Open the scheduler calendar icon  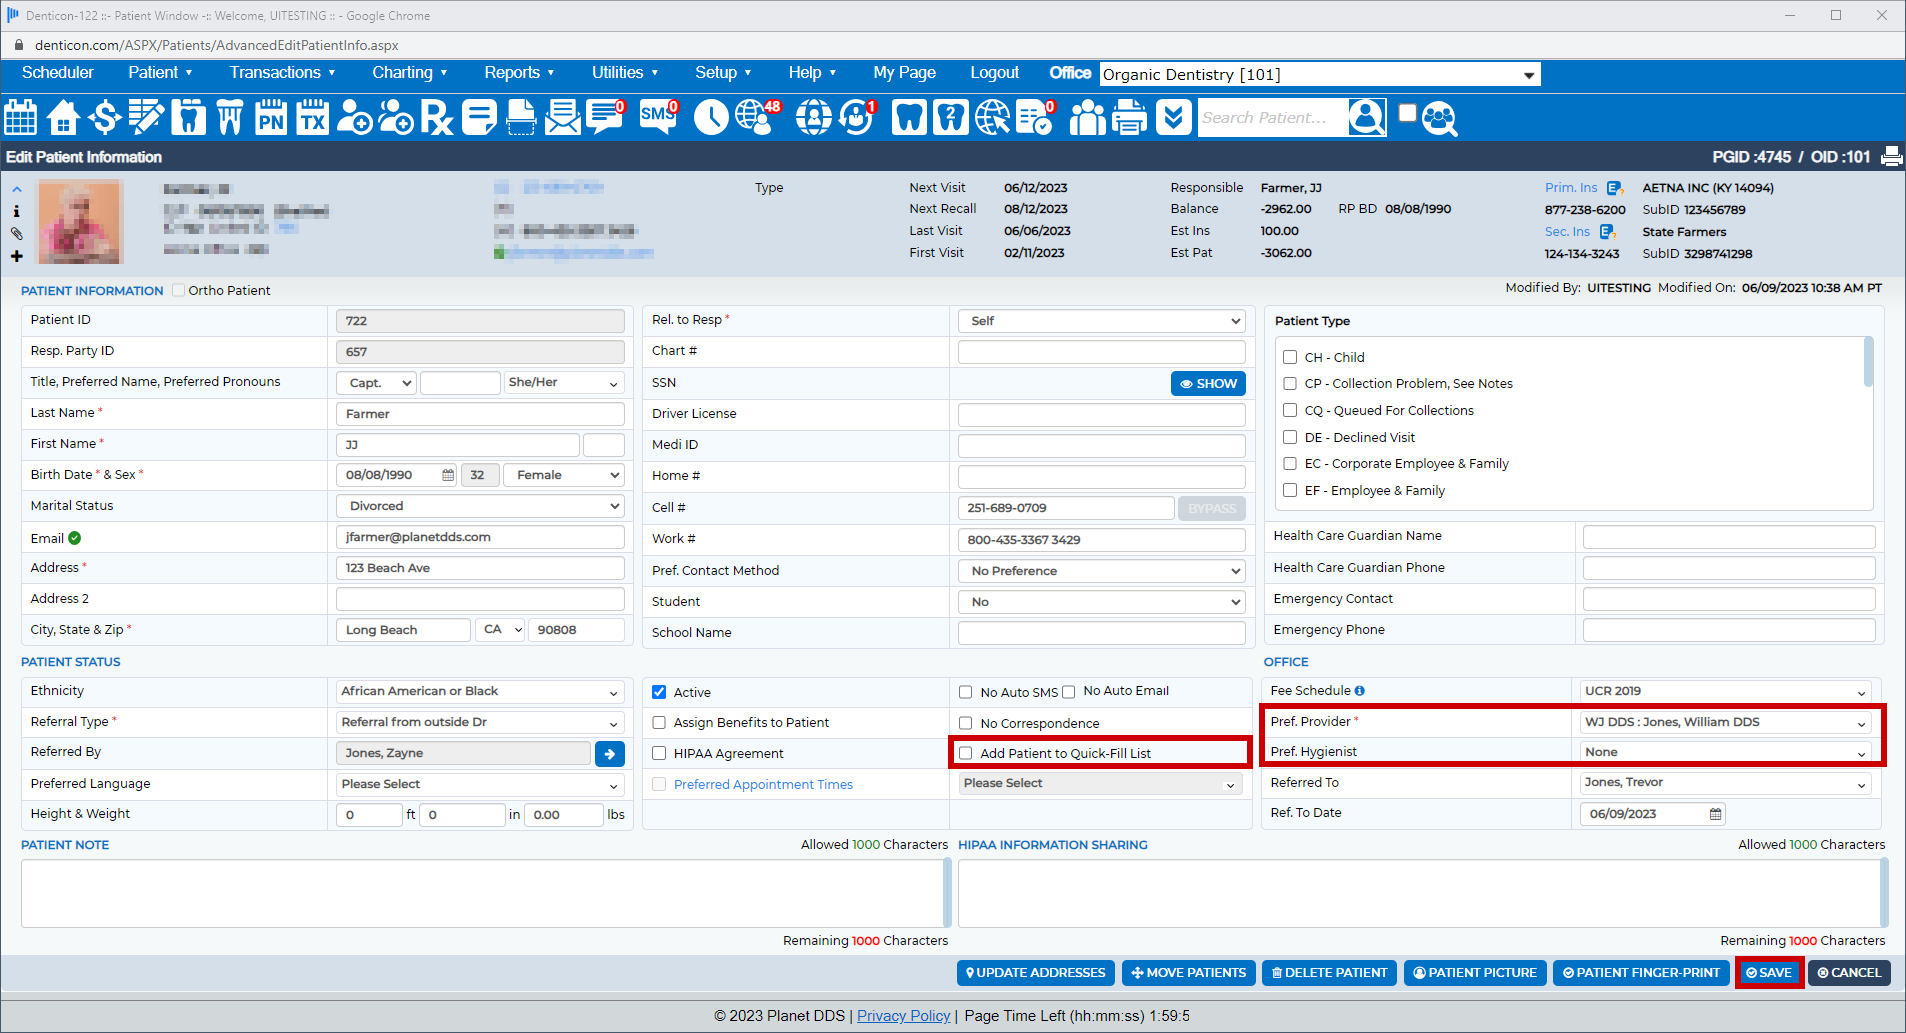pyautogui.click(x=21, y=118)
